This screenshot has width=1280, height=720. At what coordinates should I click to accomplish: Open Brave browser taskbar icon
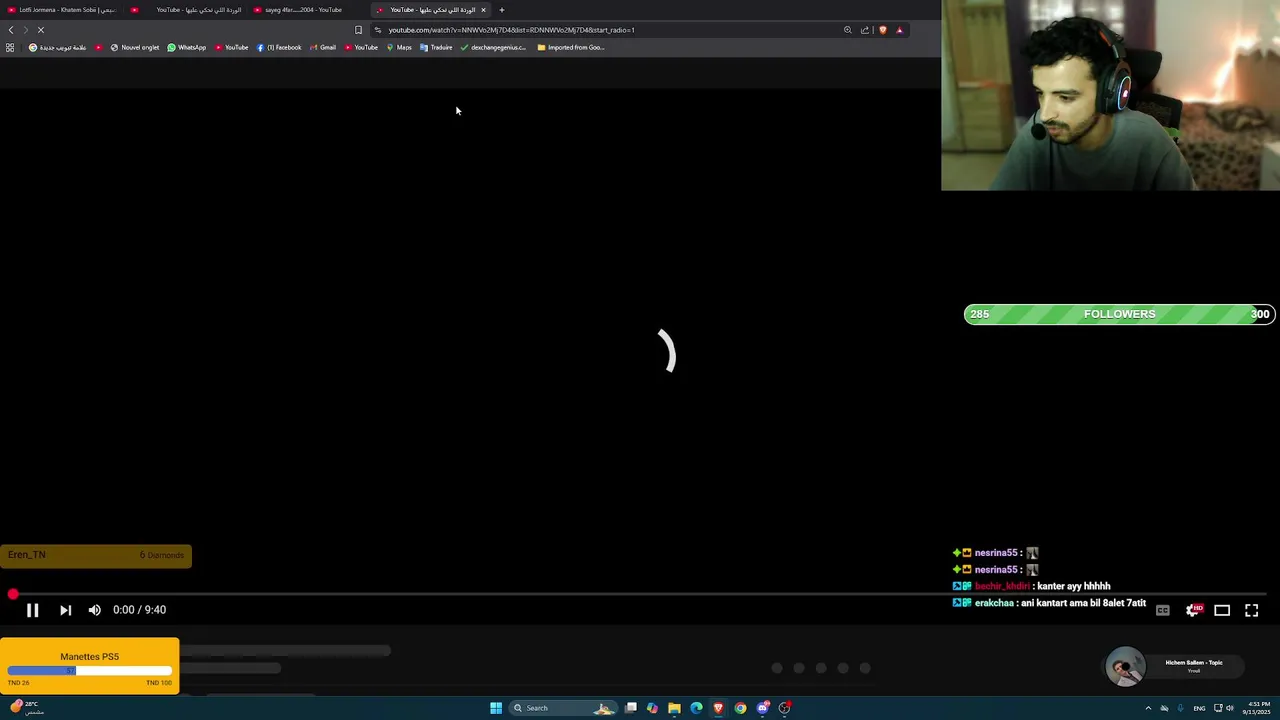pyautogui.click(x=718, y=708)
